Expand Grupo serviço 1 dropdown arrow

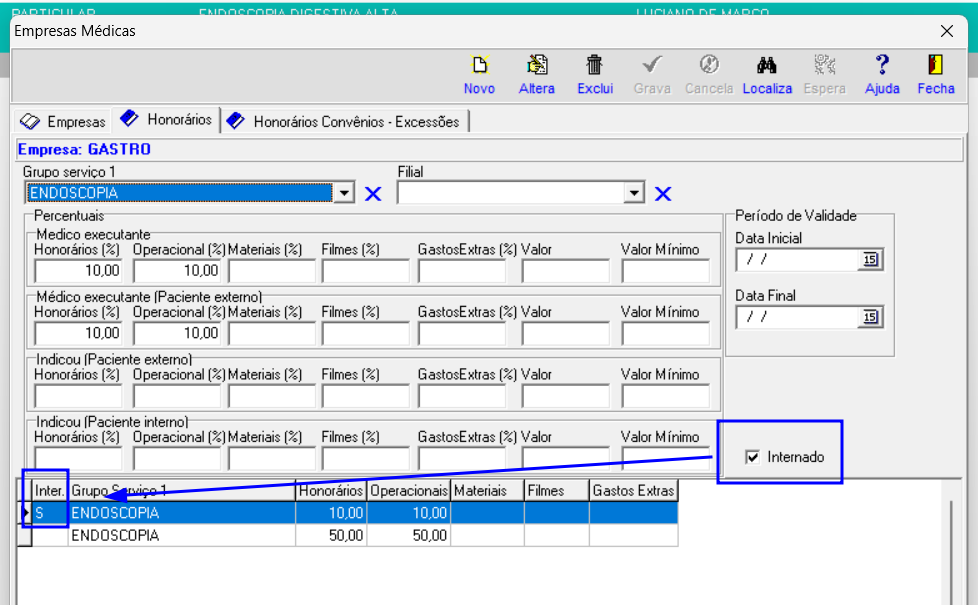point(344,193)
